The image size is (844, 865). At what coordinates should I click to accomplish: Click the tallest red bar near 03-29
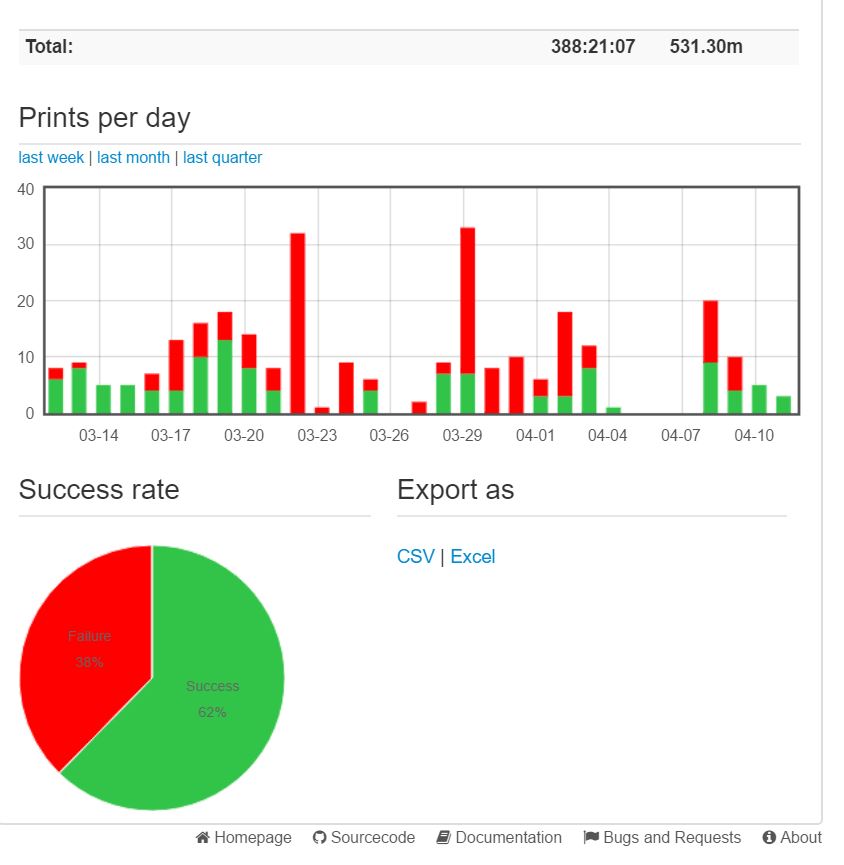click(468, 301)
